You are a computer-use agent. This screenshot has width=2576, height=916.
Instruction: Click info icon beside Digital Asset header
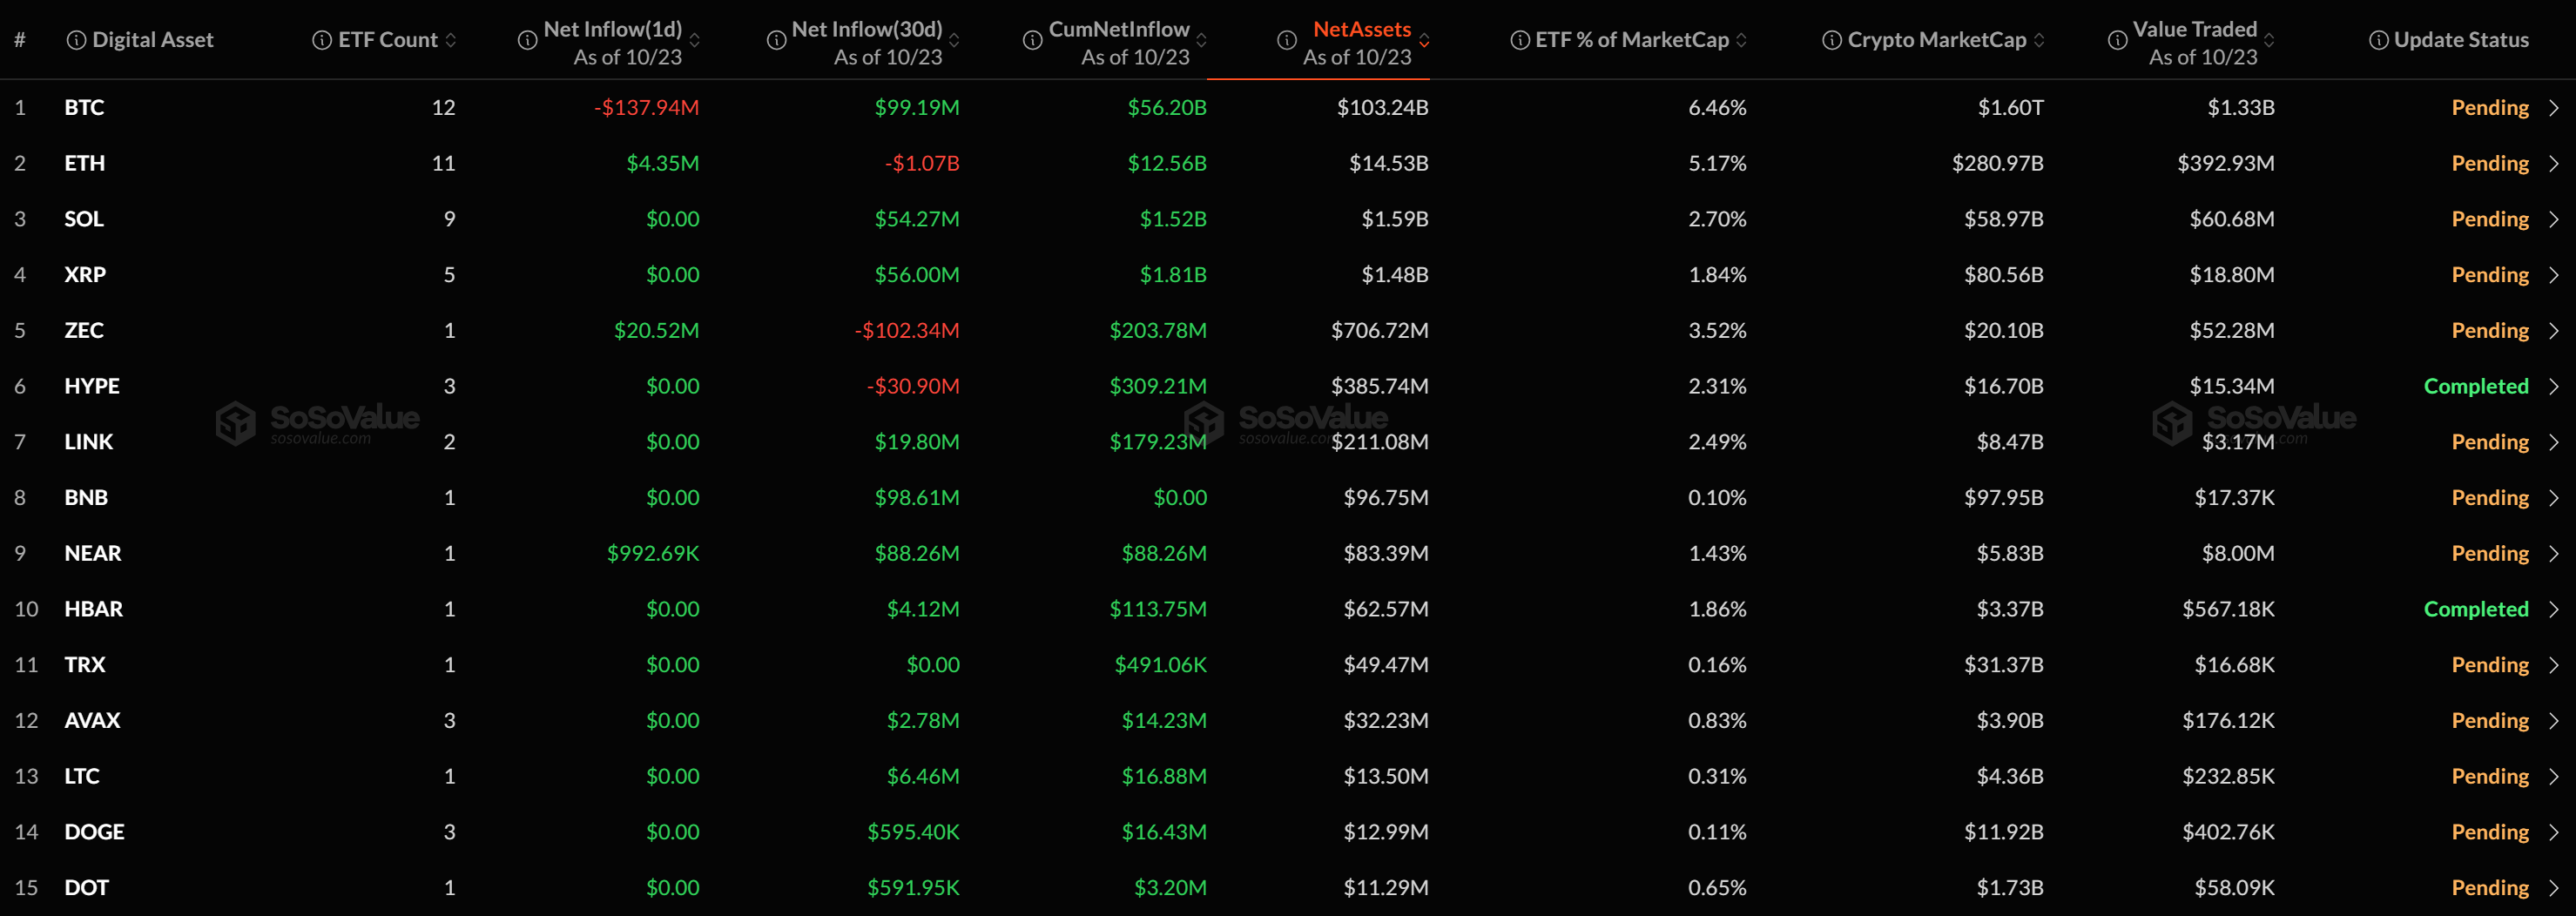click(76, 40)
